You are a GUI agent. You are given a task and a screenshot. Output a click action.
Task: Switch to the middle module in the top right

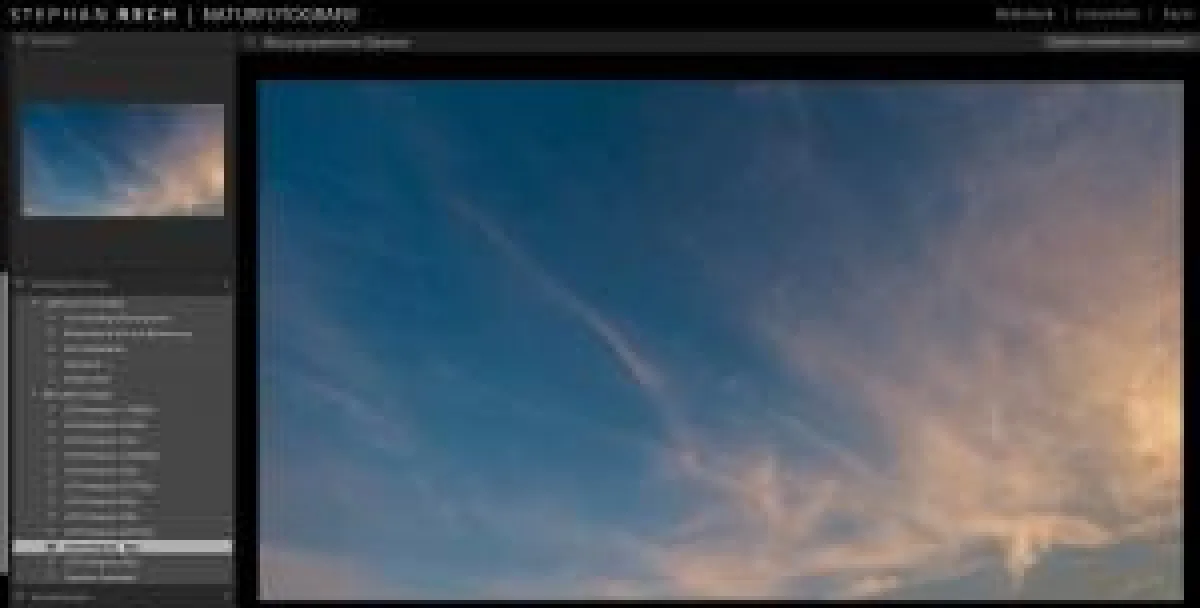[1107, 14]
